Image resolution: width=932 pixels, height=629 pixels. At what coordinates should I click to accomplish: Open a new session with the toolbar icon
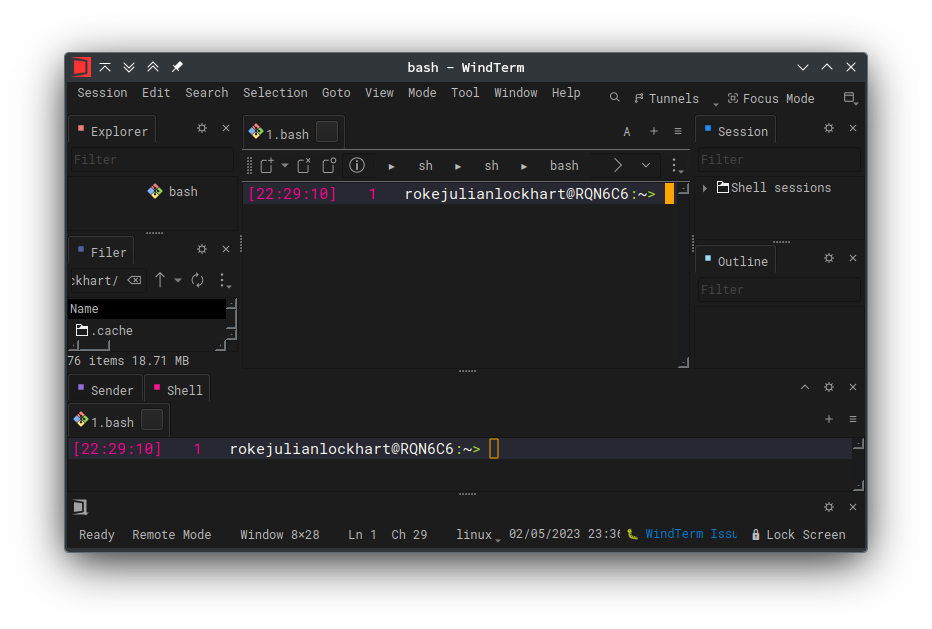(x=268, y=166)
